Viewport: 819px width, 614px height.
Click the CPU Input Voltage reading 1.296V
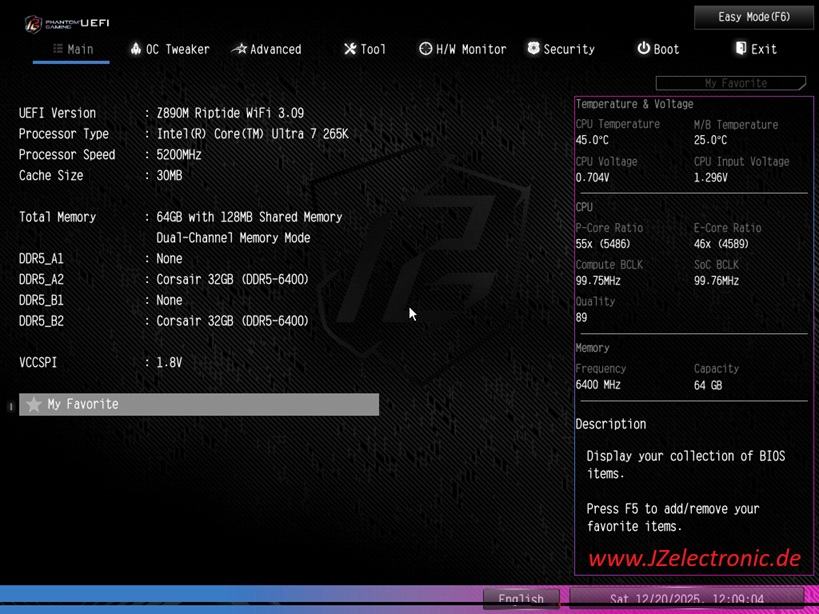(x=710, y=178)
